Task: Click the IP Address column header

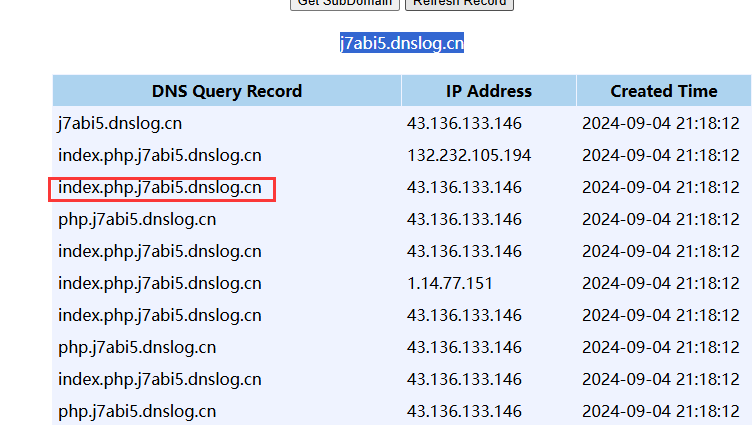Action: pyautogui.click(x=488, y=91)
